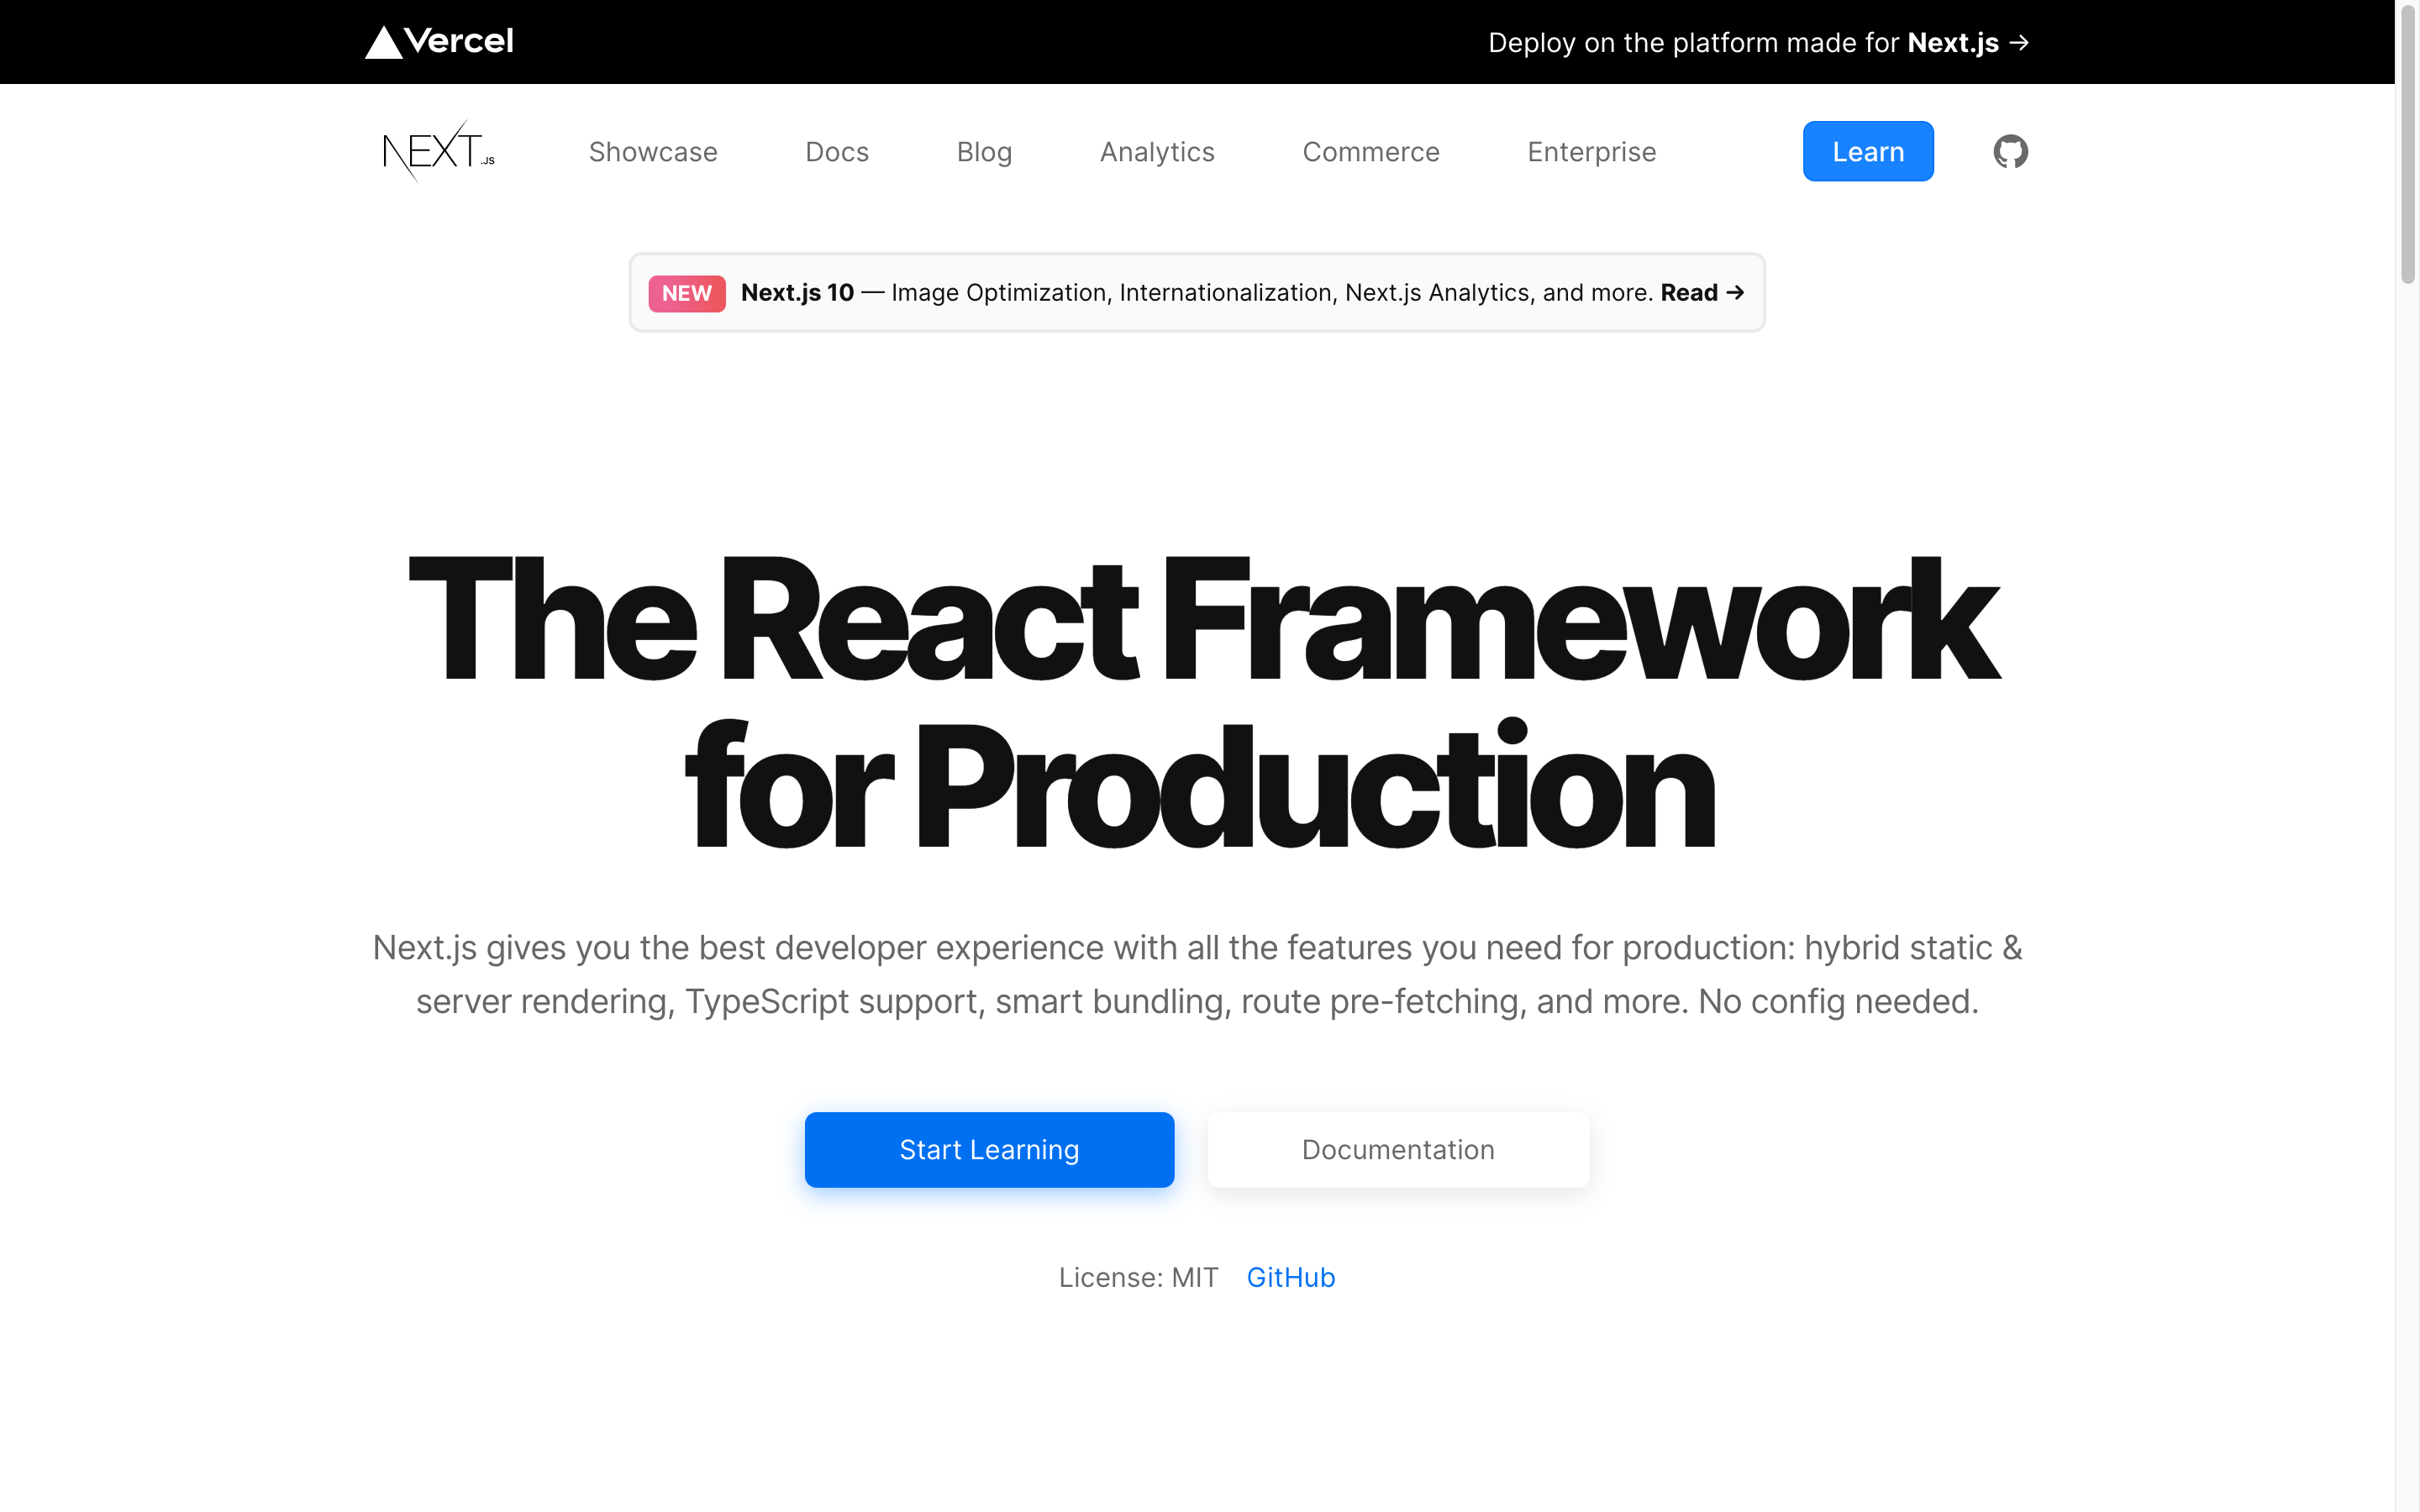Image resolution: width=2420 pixels, height=1512 pixels.
Task: Click the blue Learn button
Action: (x=1868, y=151)
